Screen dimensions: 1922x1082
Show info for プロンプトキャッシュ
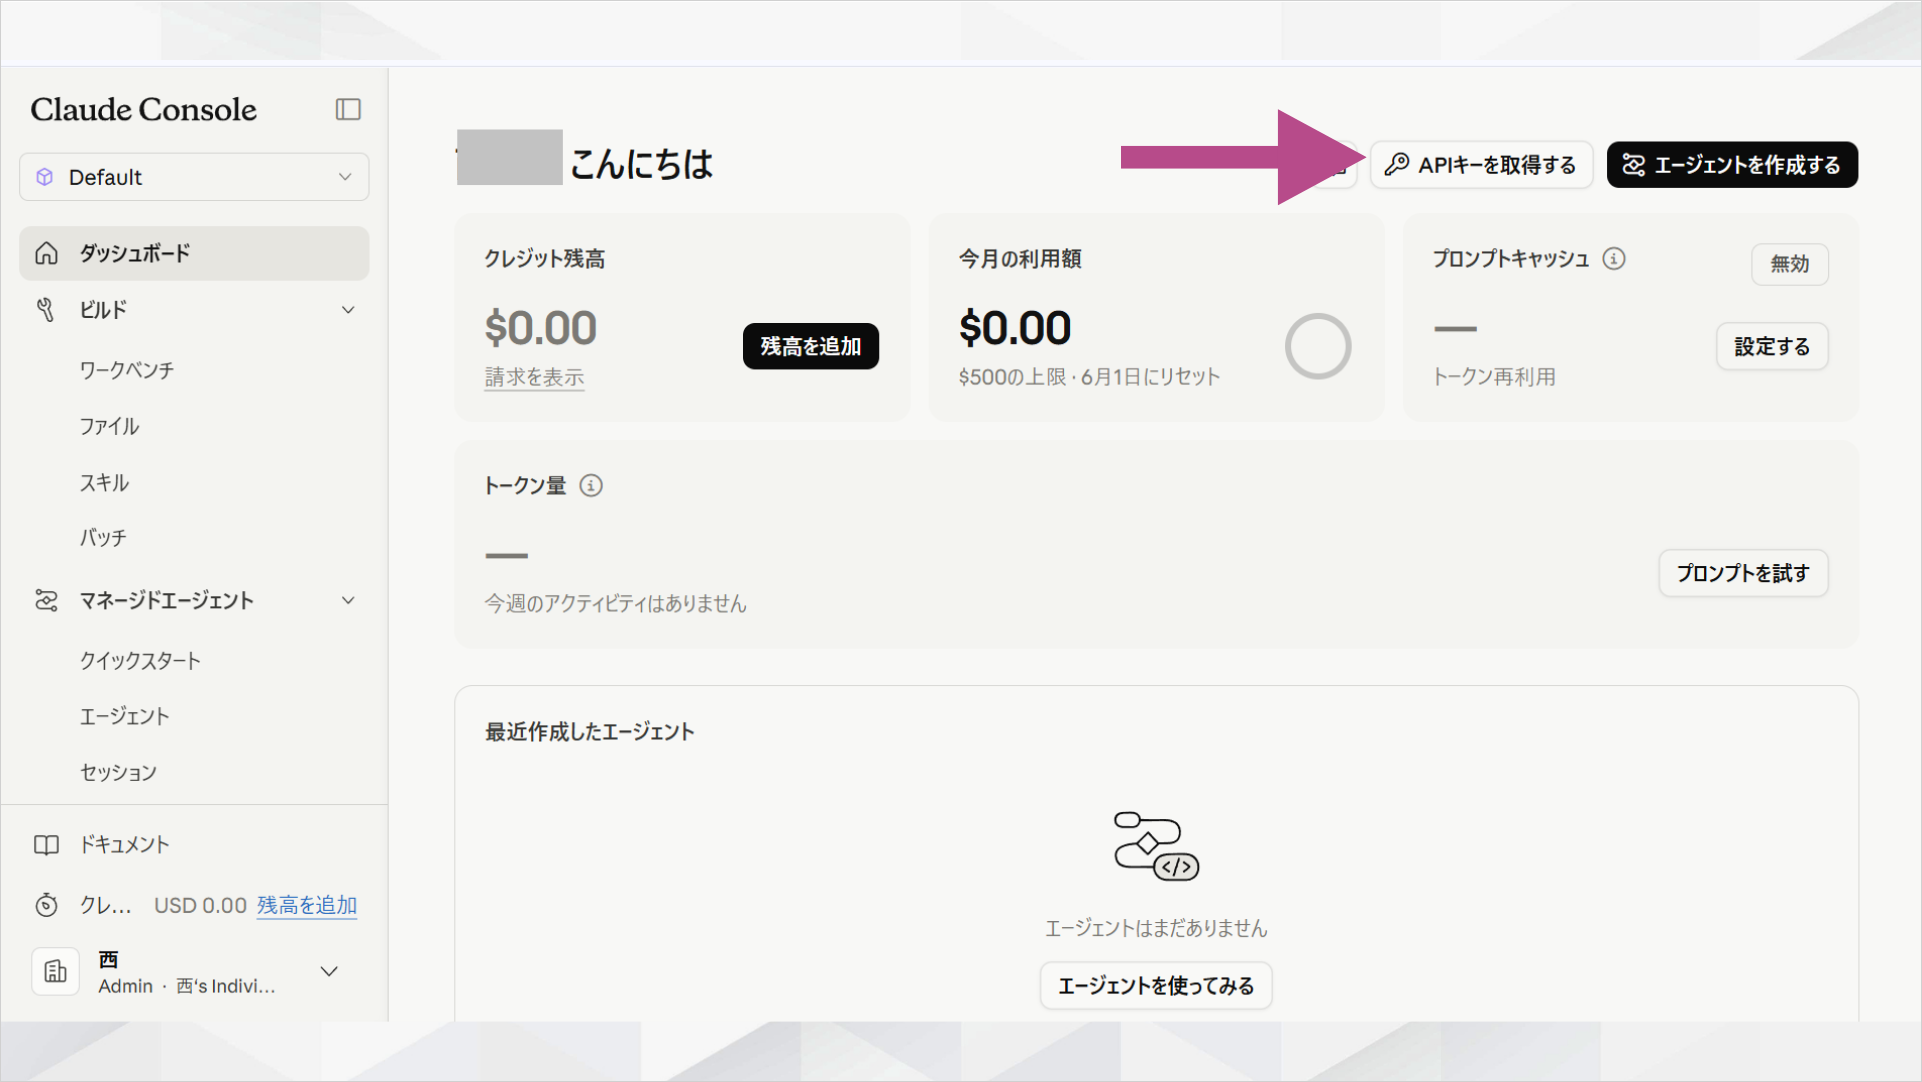point(1614,259)
